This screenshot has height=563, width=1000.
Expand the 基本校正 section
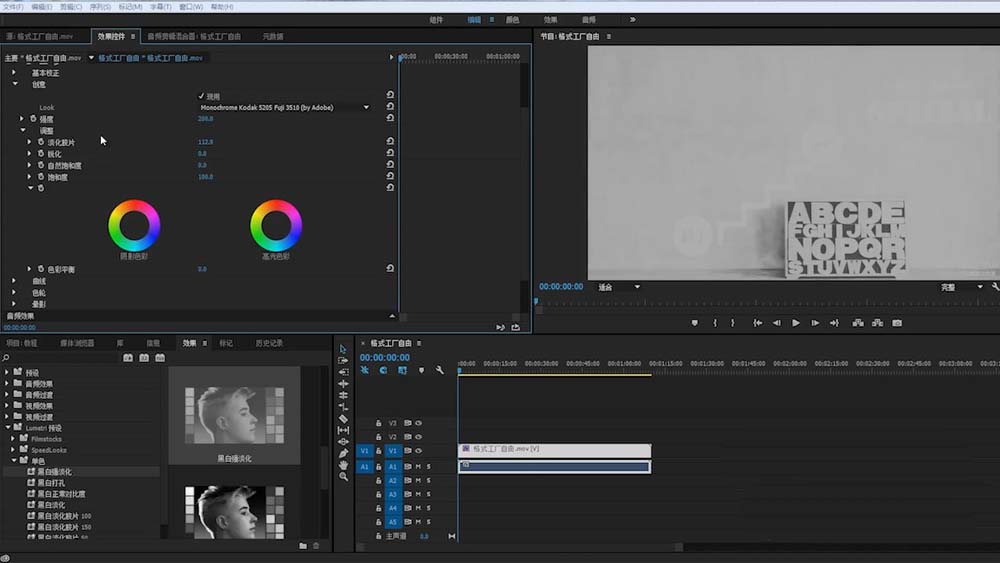[x=14, y=73]
